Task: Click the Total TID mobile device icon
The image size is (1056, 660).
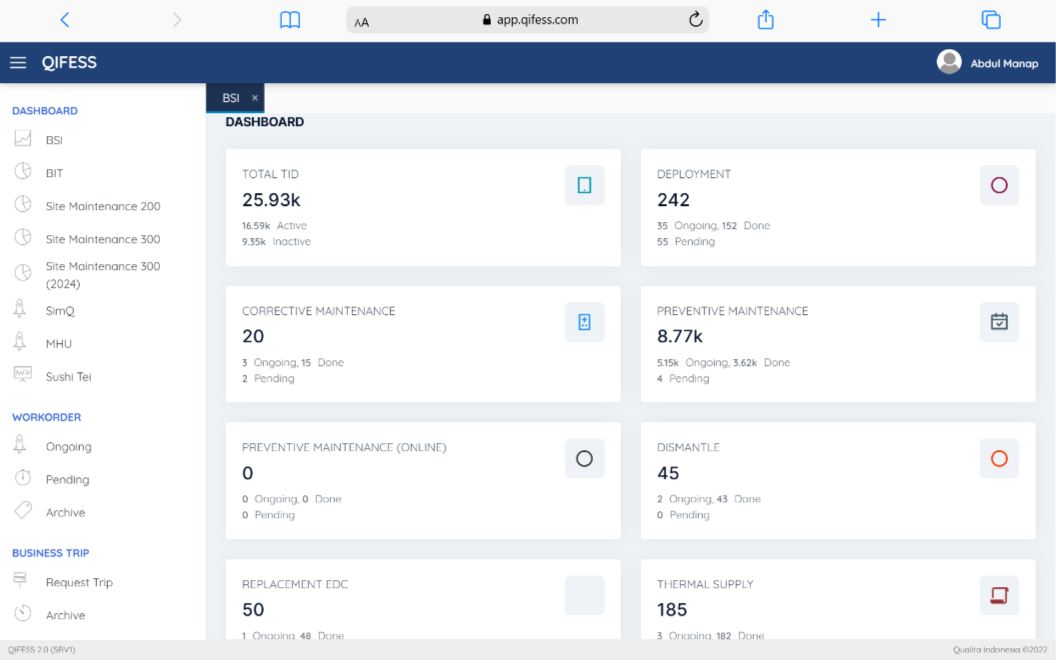Action: pos(584,185)
